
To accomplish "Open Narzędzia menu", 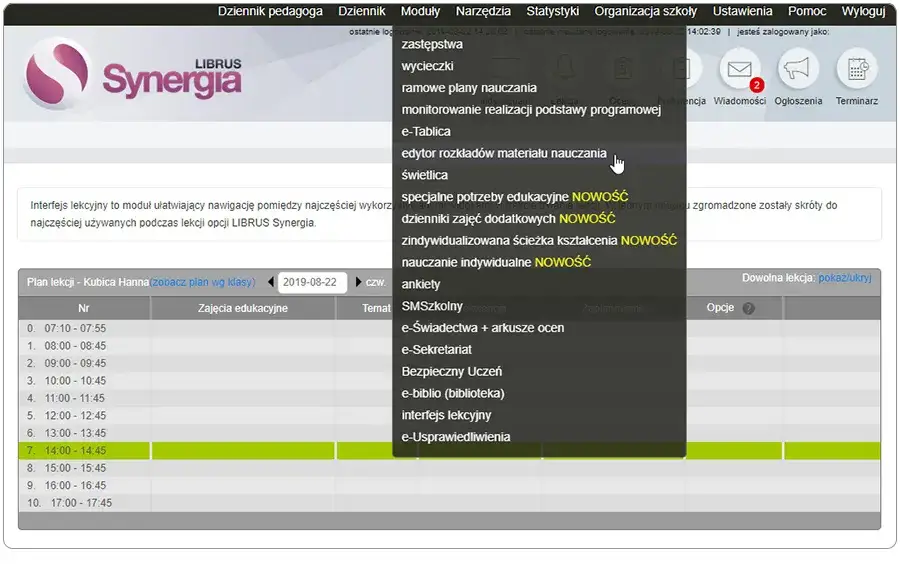I will pyautogui.click(x=483, y=11).
